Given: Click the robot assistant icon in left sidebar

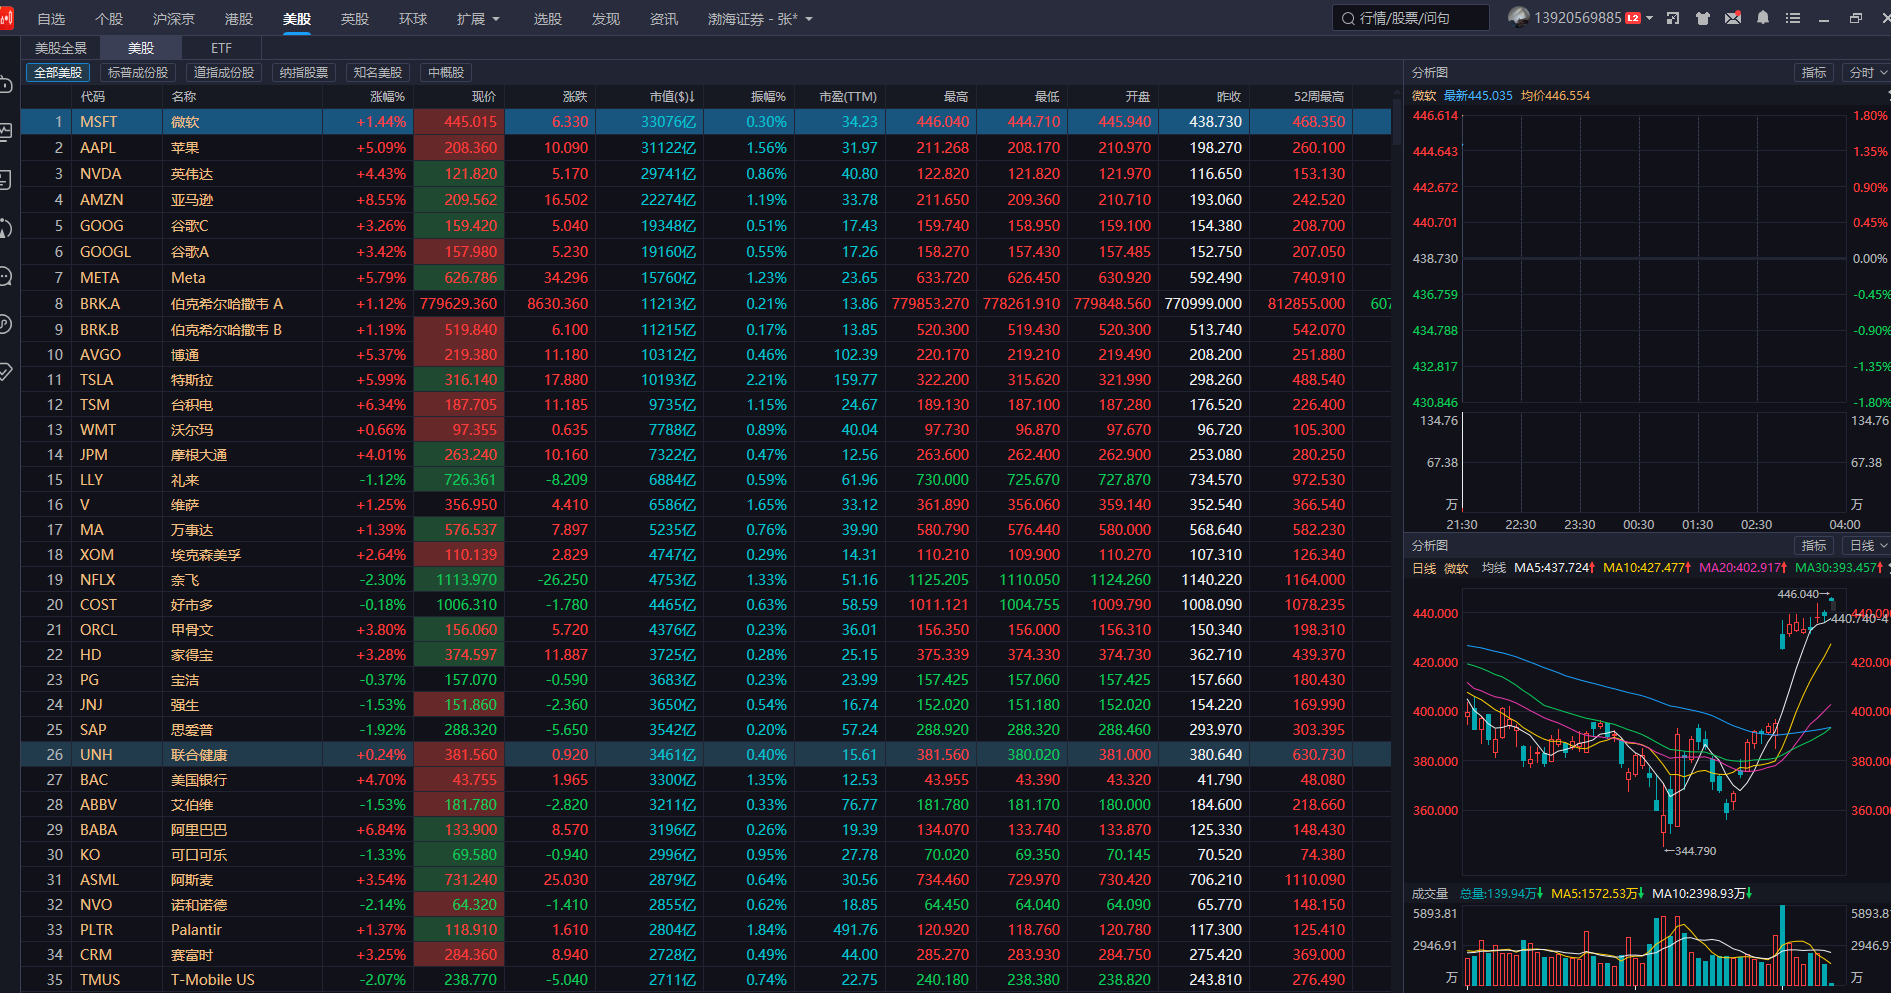Looking at the screenshot, I should [x=5, y=84].
